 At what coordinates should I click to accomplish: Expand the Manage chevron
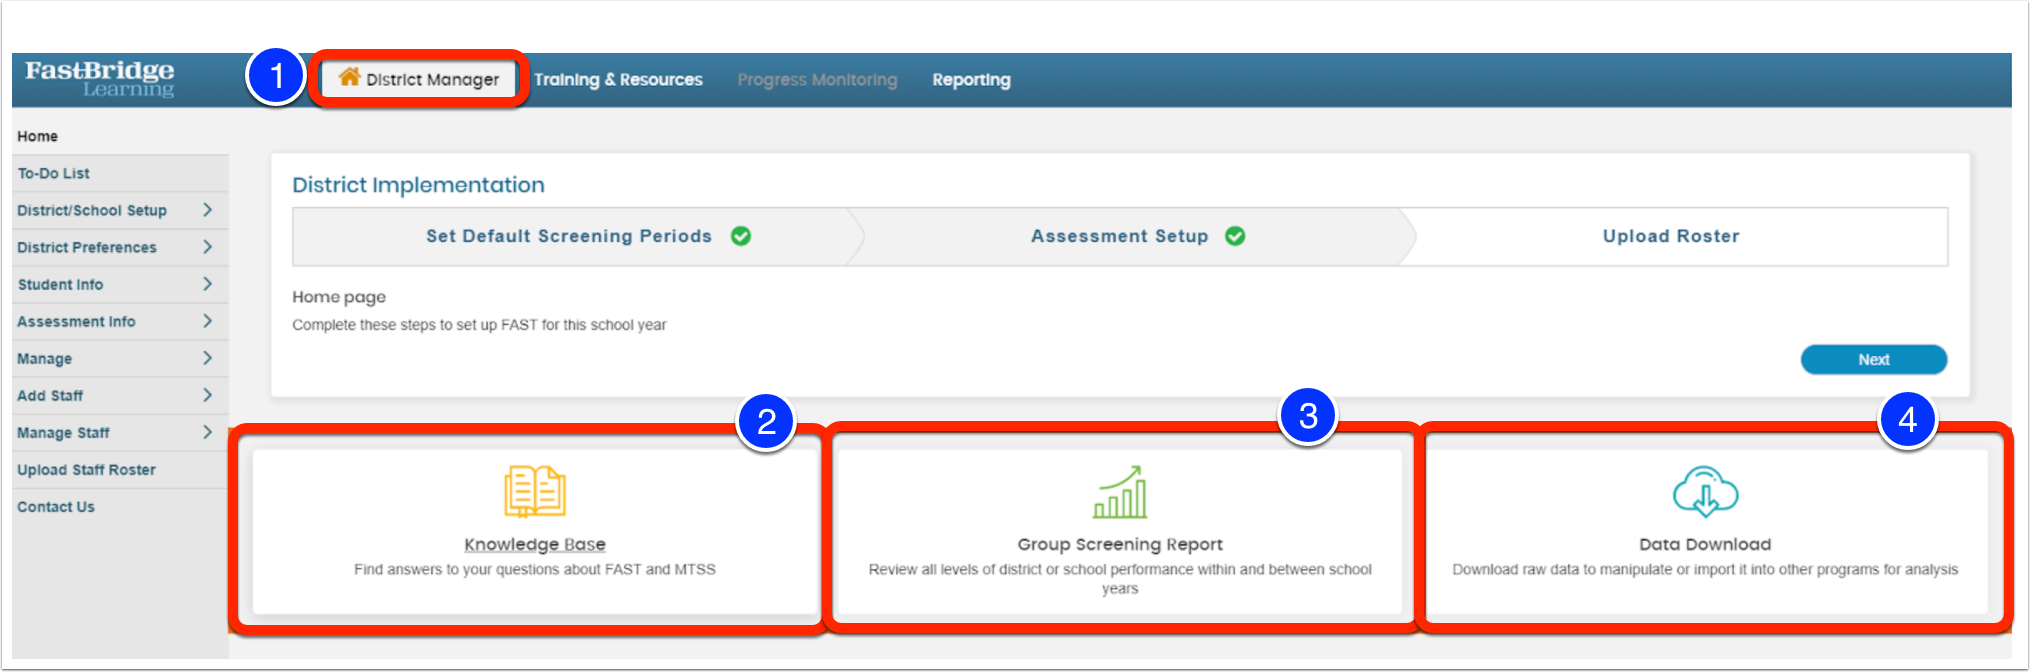click(207, 358)
